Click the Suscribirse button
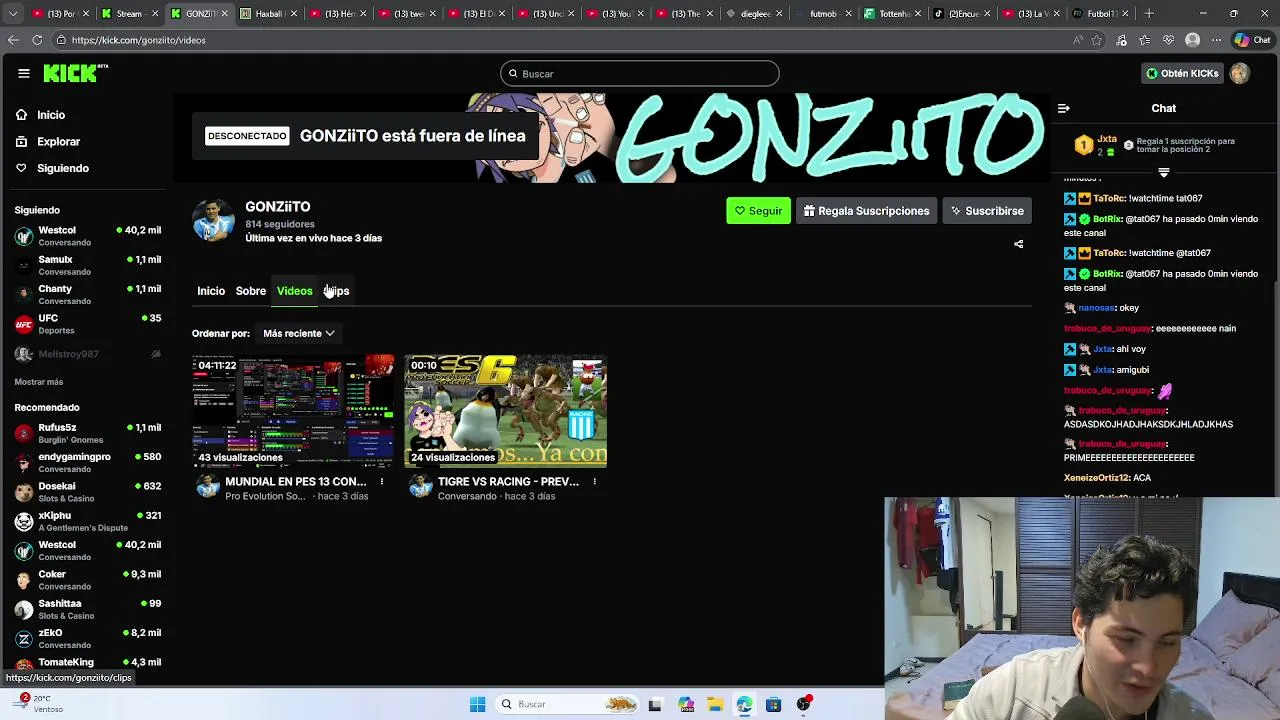1280x720 pixels. tap(987, 211)
